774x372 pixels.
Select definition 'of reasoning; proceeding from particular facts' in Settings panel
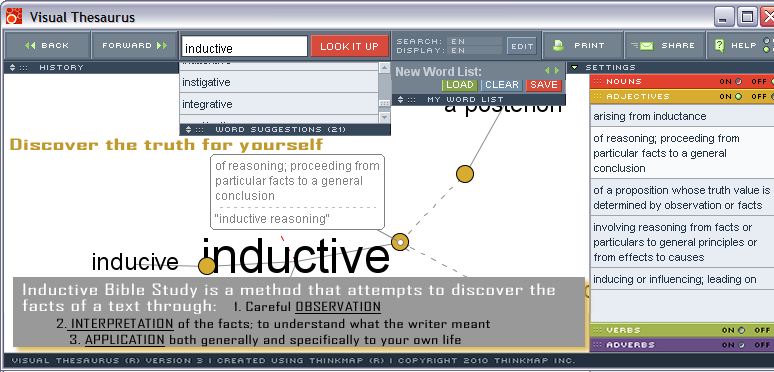[x=682, y=153]
